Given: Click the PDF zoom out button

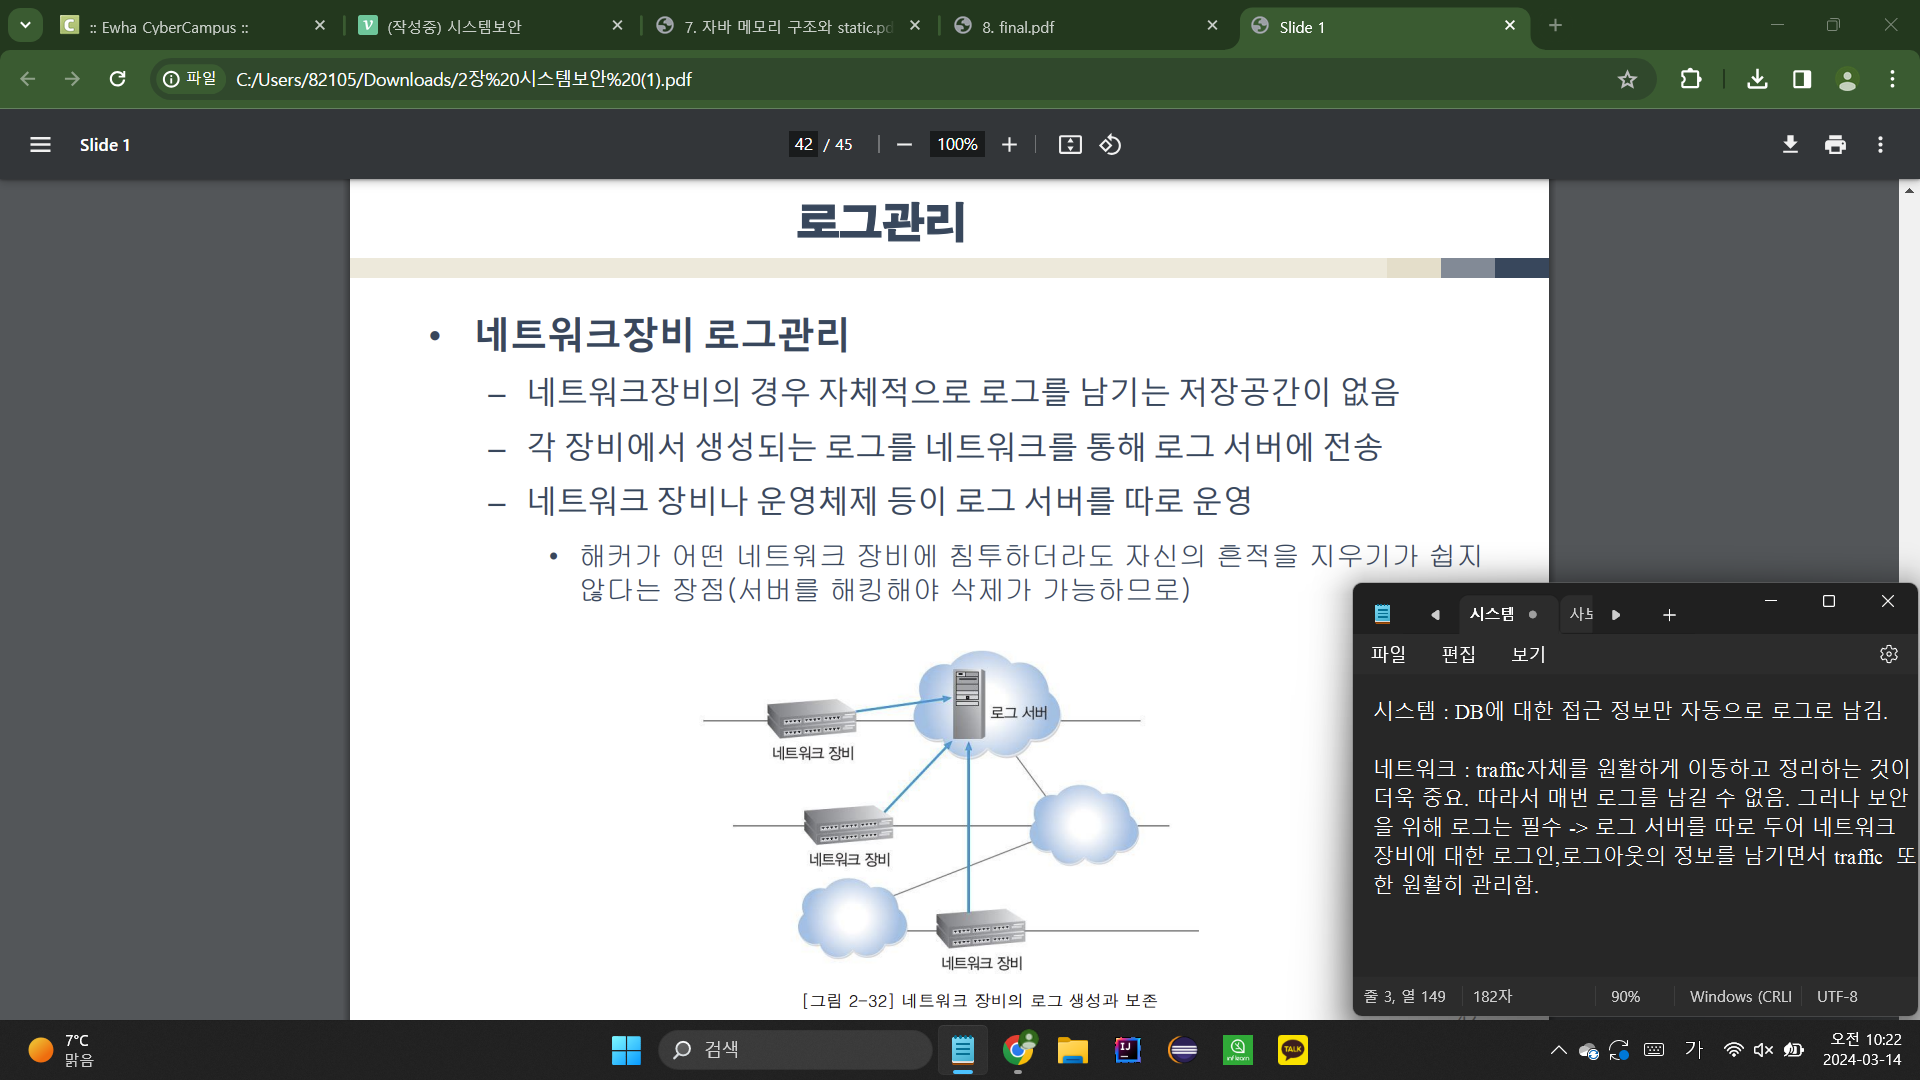Looking at the screenshot, I should [x=904, y=145].
